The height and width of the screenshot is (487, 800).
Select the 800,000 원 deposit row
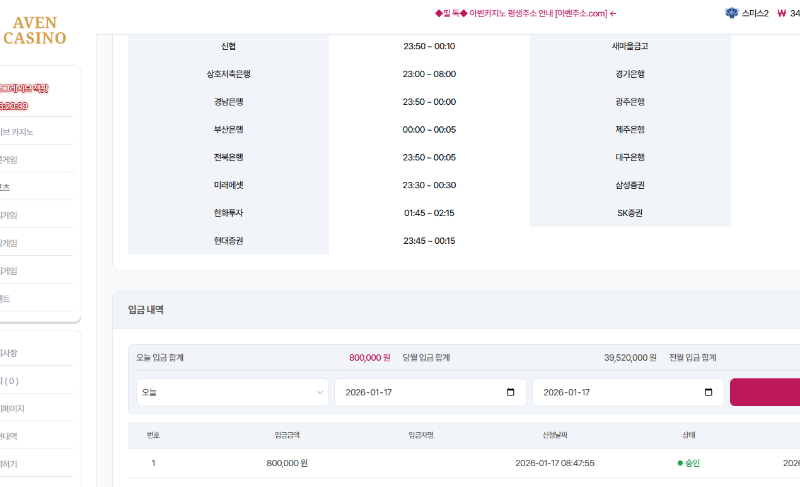click(x=288, y=463)
